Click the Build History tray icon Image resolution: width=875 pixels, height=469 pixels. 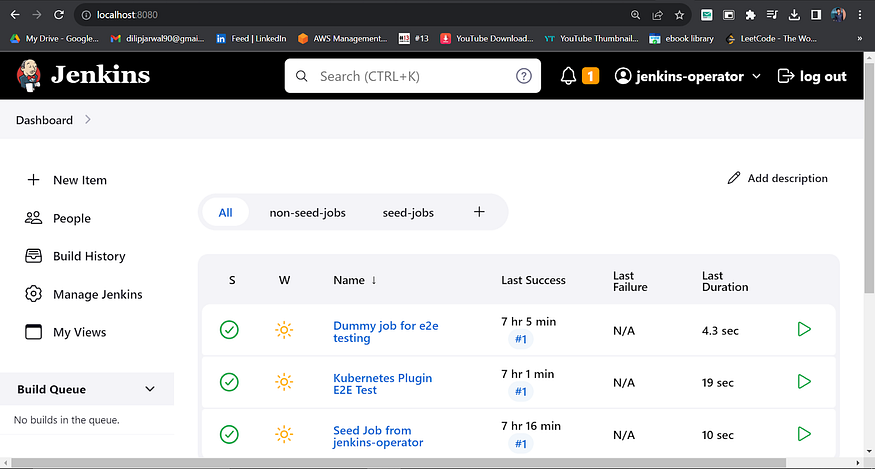(x=33, y=256)
